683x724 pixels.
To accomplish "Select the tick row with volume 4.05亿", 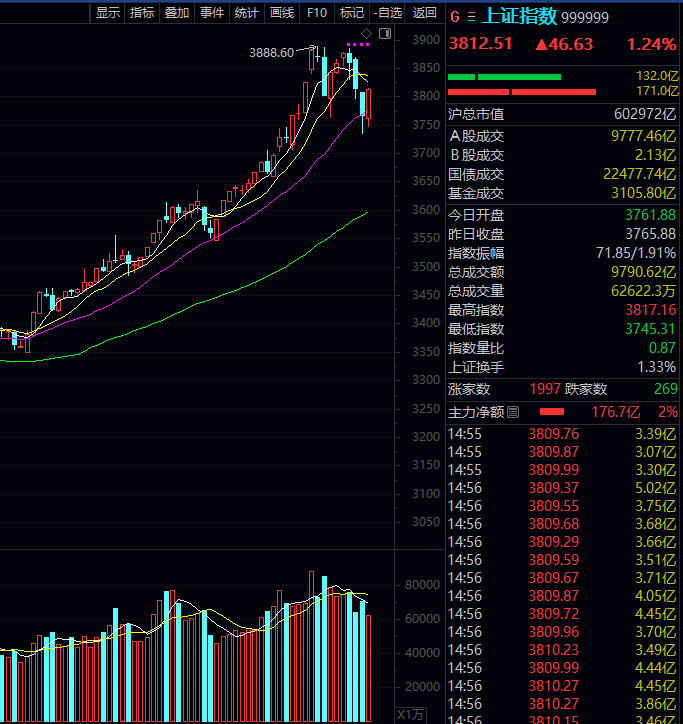I will 563,596.
